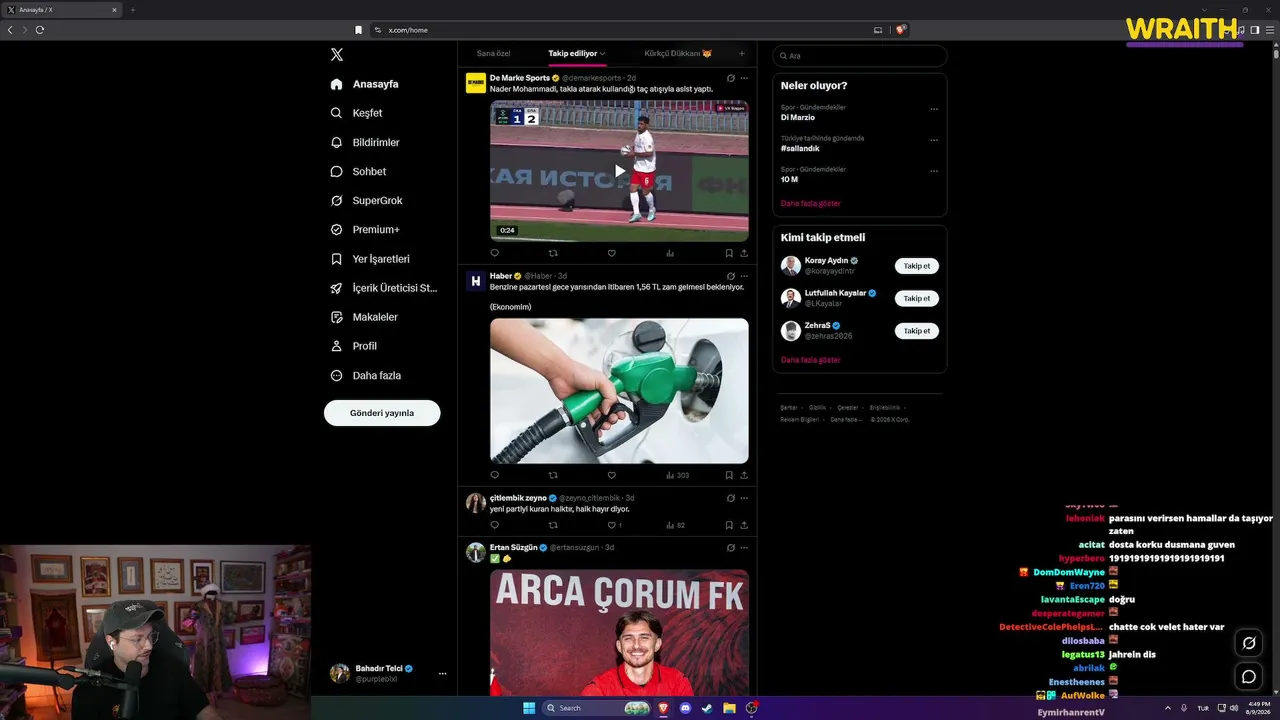Open more options for Di Marzio trend
This screenshot has width=1280, height=720.
pos(934,109)
